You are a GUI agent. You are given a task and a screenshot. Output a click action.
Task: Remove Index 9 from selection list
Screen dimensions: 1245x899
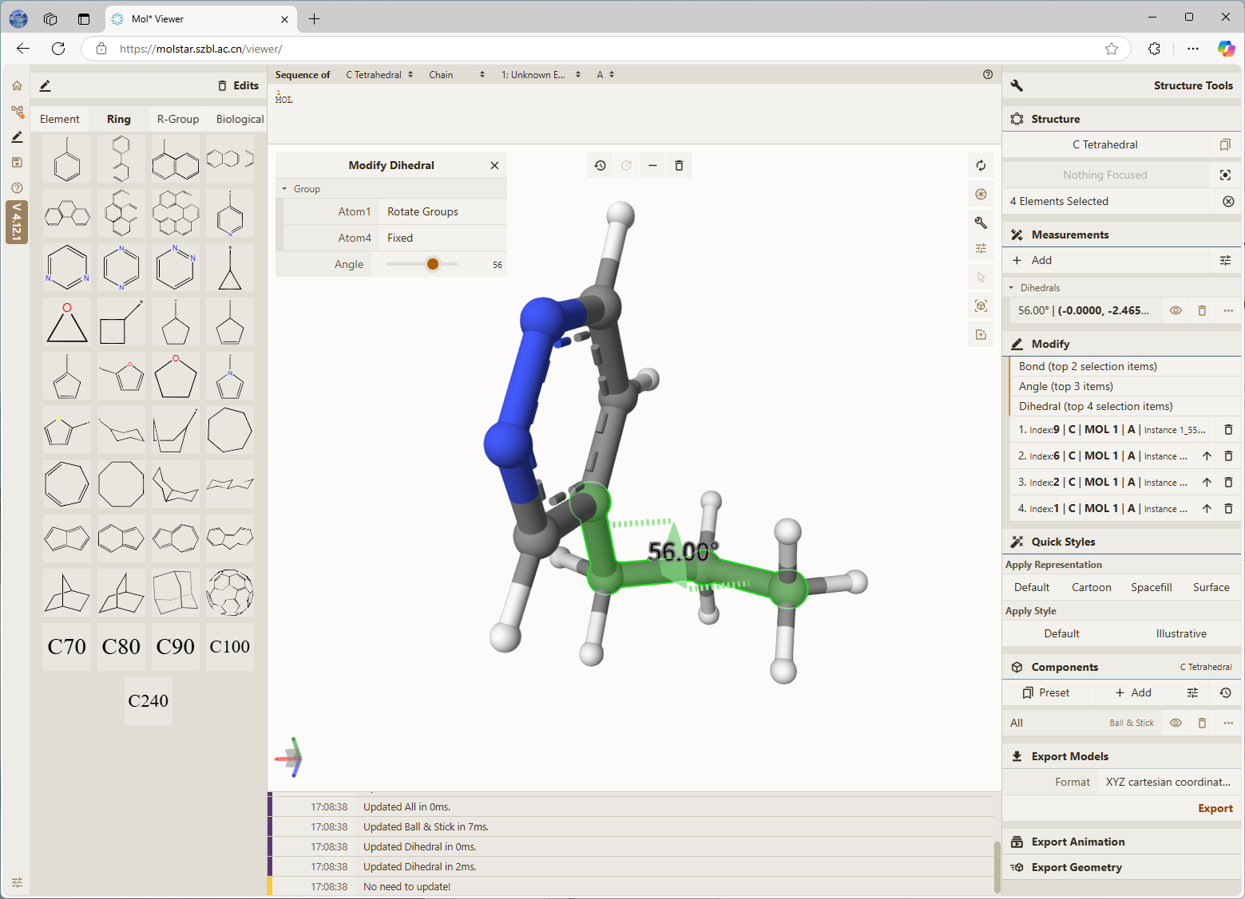point(1228,430)
